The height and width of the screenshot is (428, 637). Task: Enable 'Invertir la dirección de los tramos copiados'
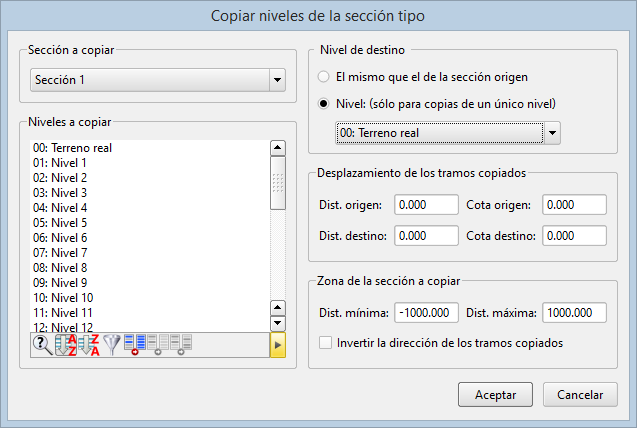441,343
